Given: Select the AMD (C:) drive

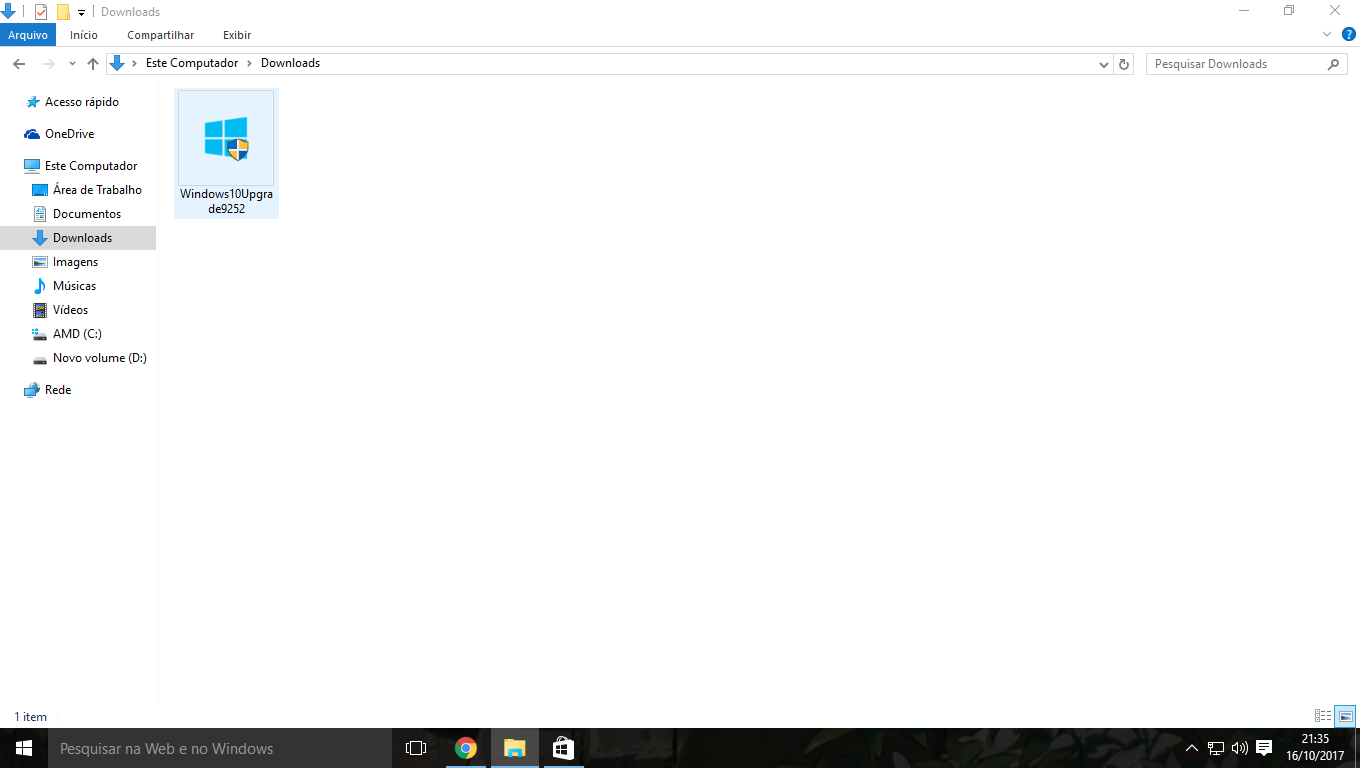Looking at the screenshot, I should point(77,334).
